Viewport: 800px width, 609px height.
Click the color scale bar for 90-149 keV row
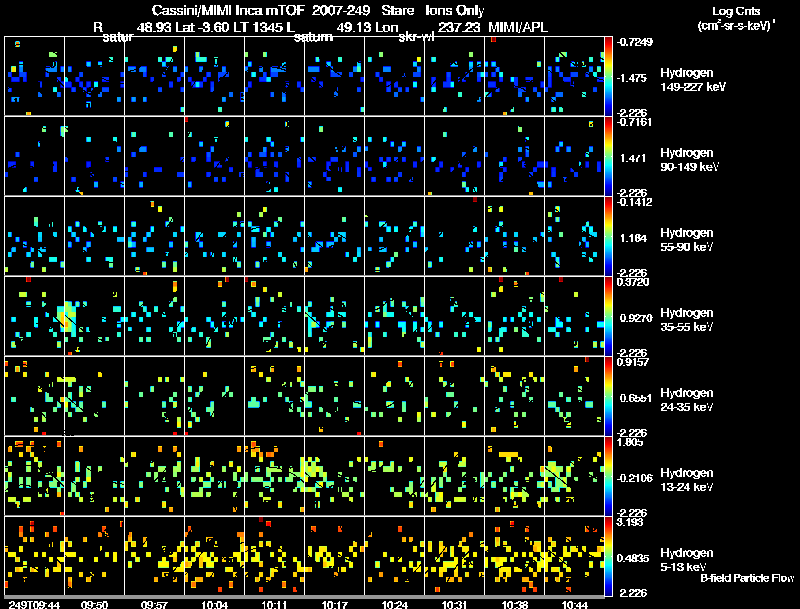(x=608, y=156)
